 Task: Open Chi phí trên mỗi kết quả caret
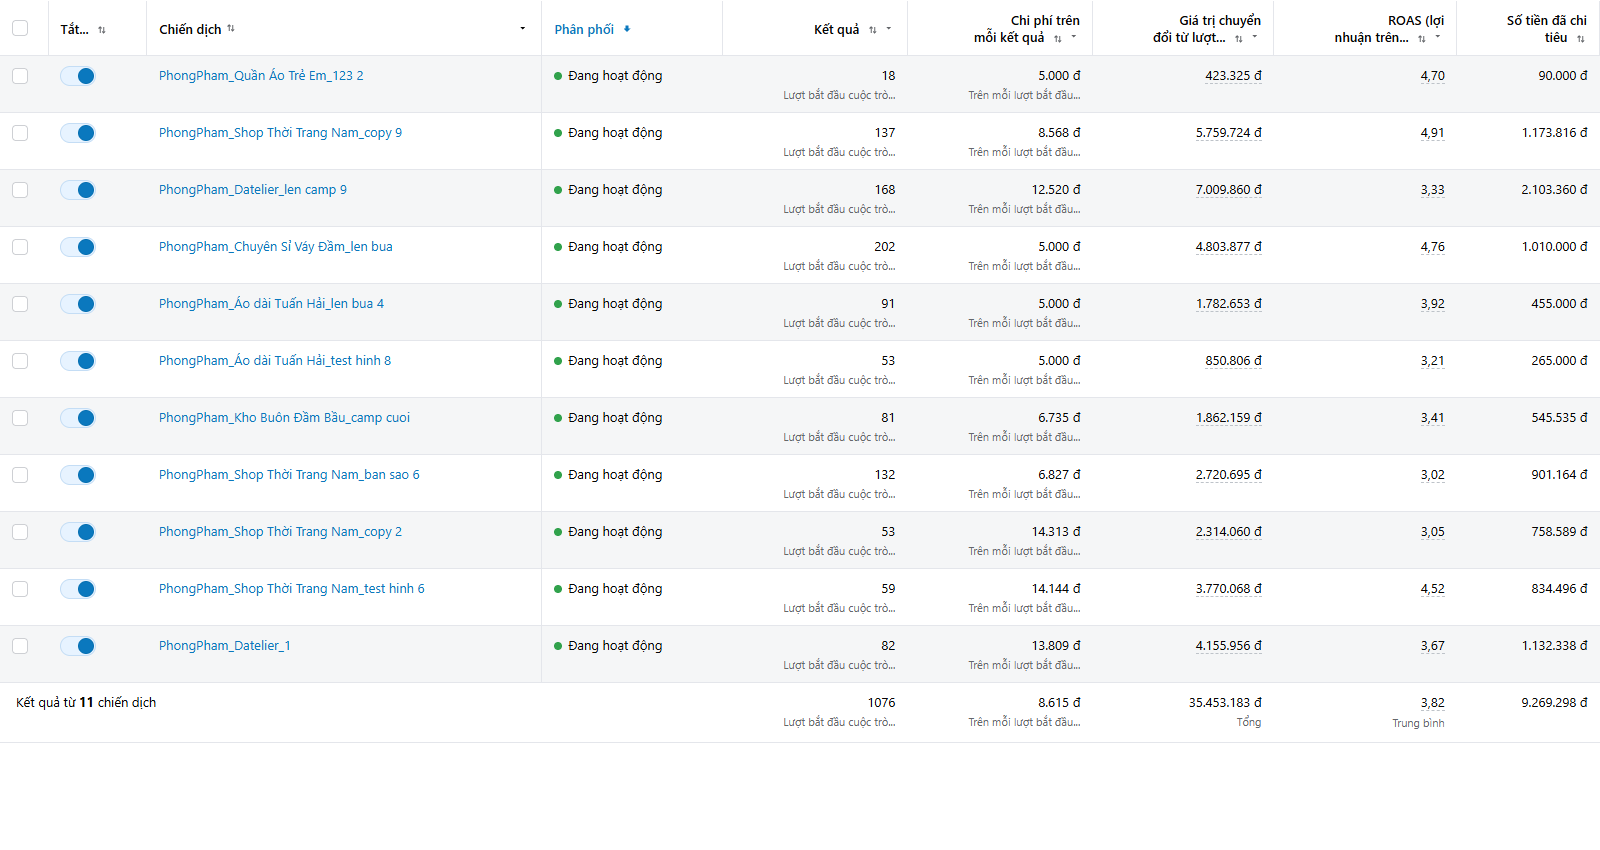point(1074,37)
